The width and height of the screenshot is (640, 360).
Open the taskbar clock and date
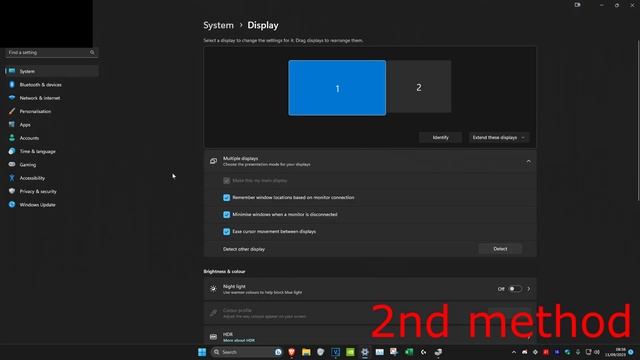tap(616, 352)
